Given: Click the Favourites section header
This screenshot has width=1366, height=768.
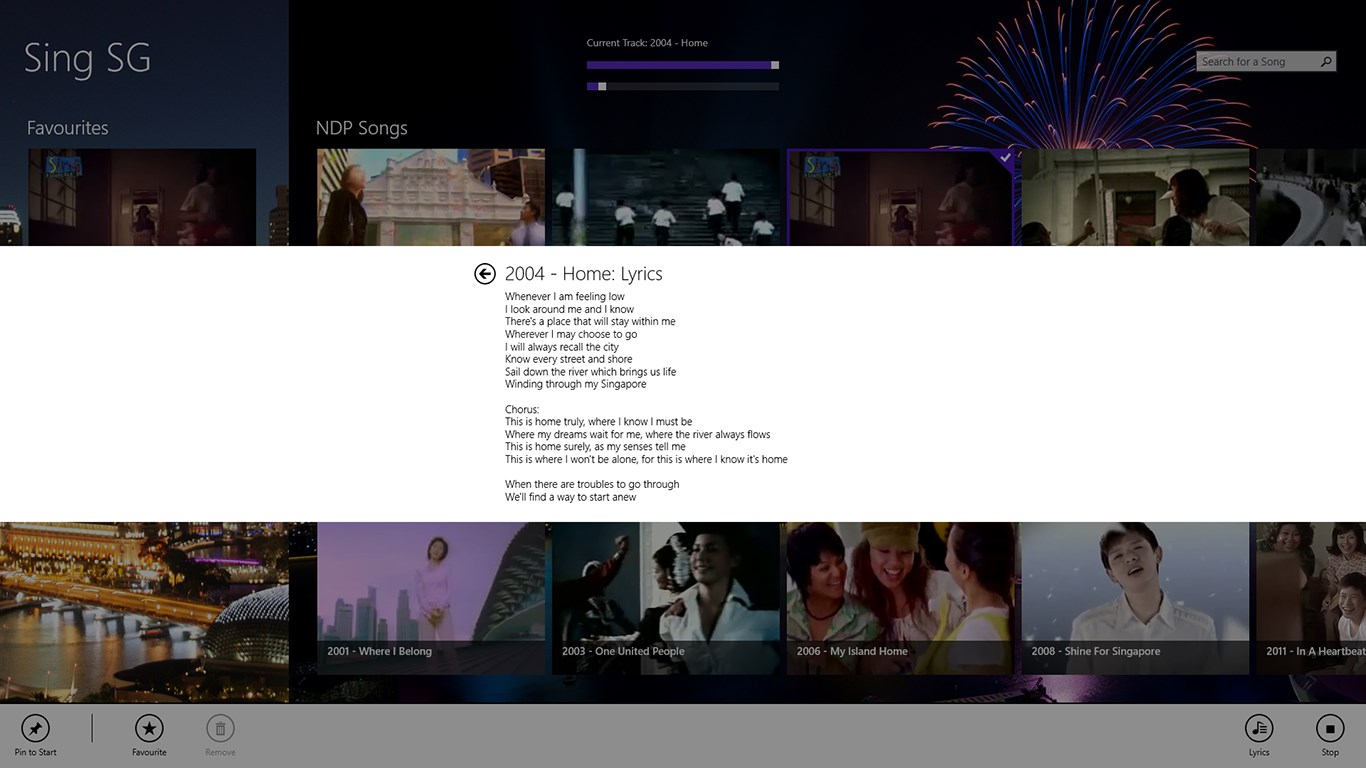Looking at the screenshot, I should [x=67, y=128].
